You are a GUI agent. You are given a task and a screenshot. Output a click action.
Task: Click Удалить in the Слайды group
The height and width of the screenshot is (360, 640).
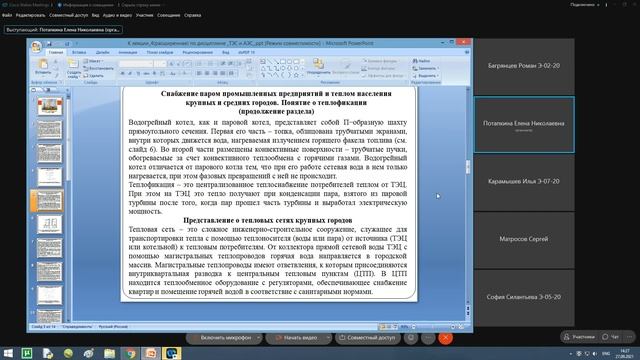click(x=94, y=76)
